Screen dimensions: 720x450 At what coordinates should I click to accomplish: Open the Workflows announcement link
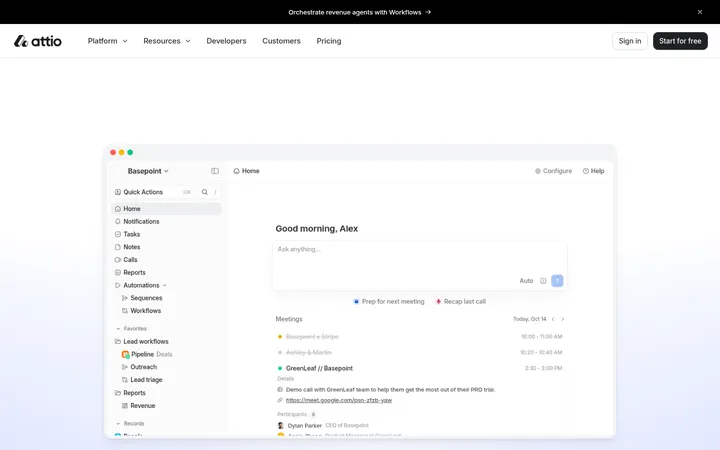[360, 12]
